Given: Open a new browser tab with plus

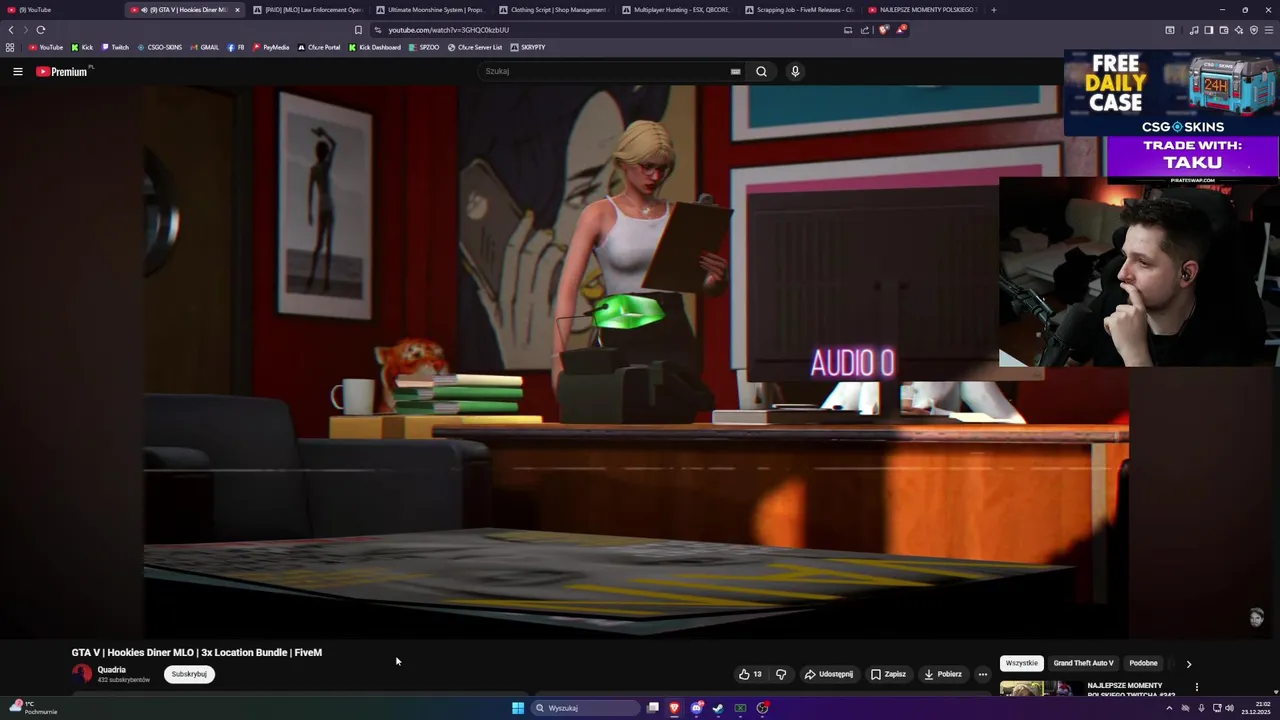Looking at the screenshot, I should (993, 10).
